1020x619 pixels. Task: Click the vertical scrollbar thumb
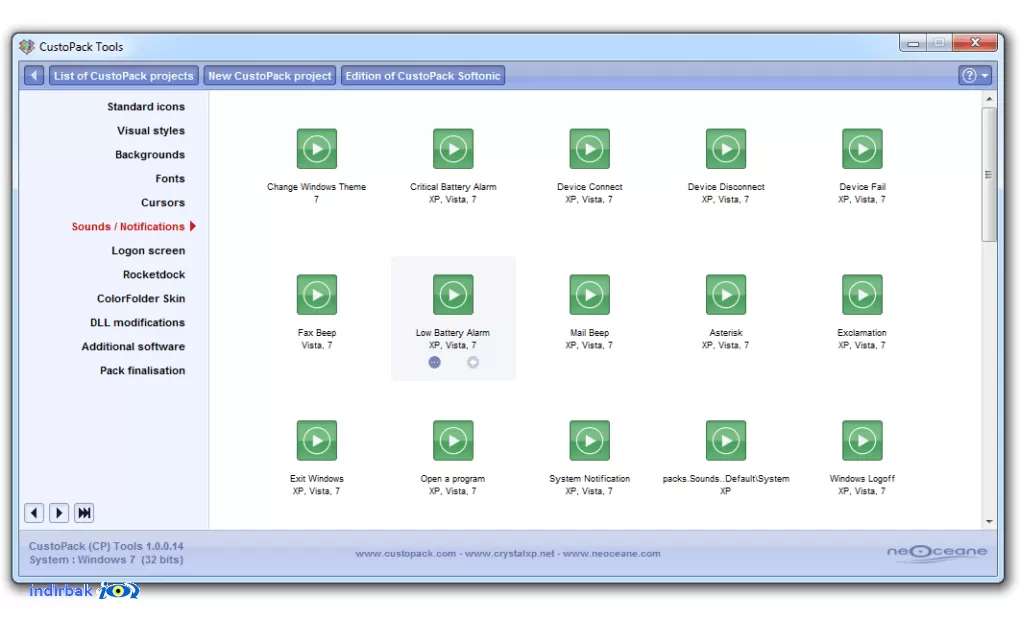989,174
